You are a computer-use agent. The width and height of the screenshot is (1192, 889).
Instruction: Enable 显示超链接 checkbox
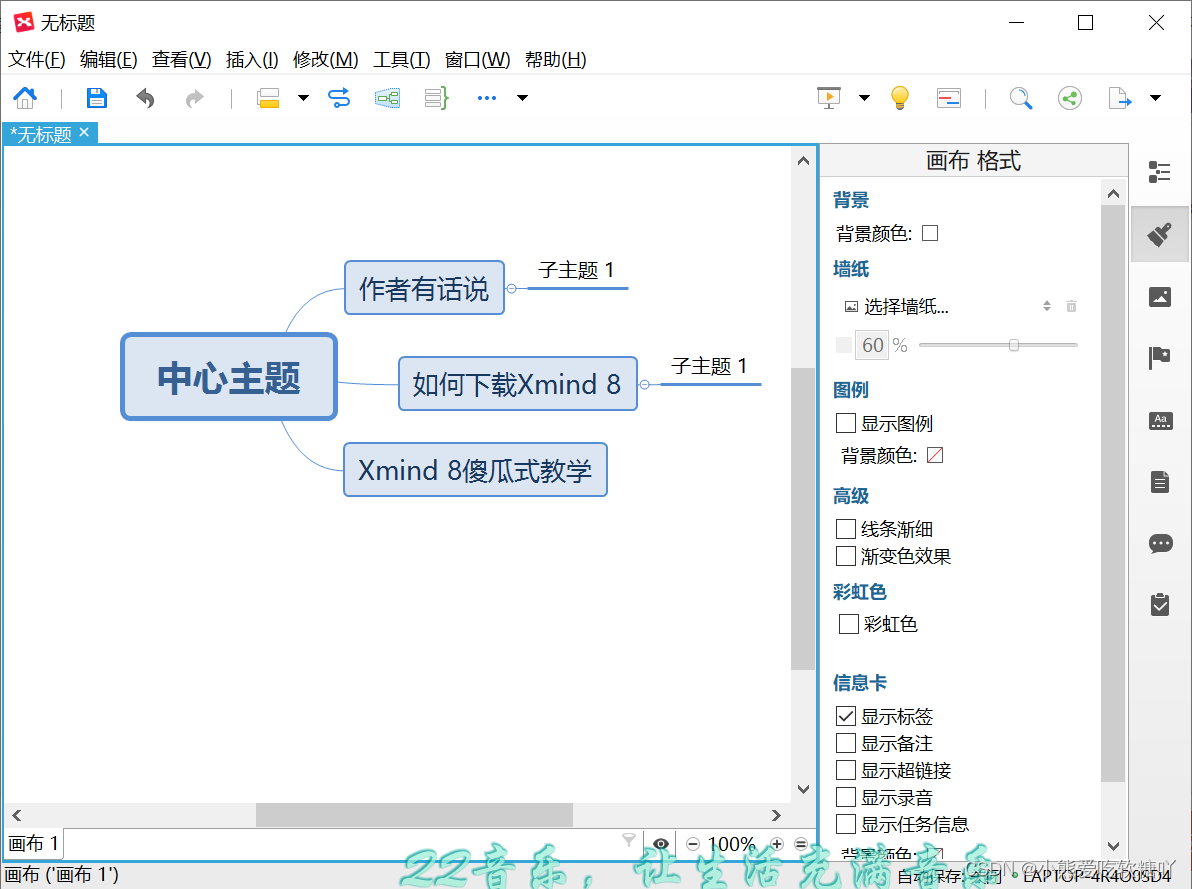click(x=845, y=770)
